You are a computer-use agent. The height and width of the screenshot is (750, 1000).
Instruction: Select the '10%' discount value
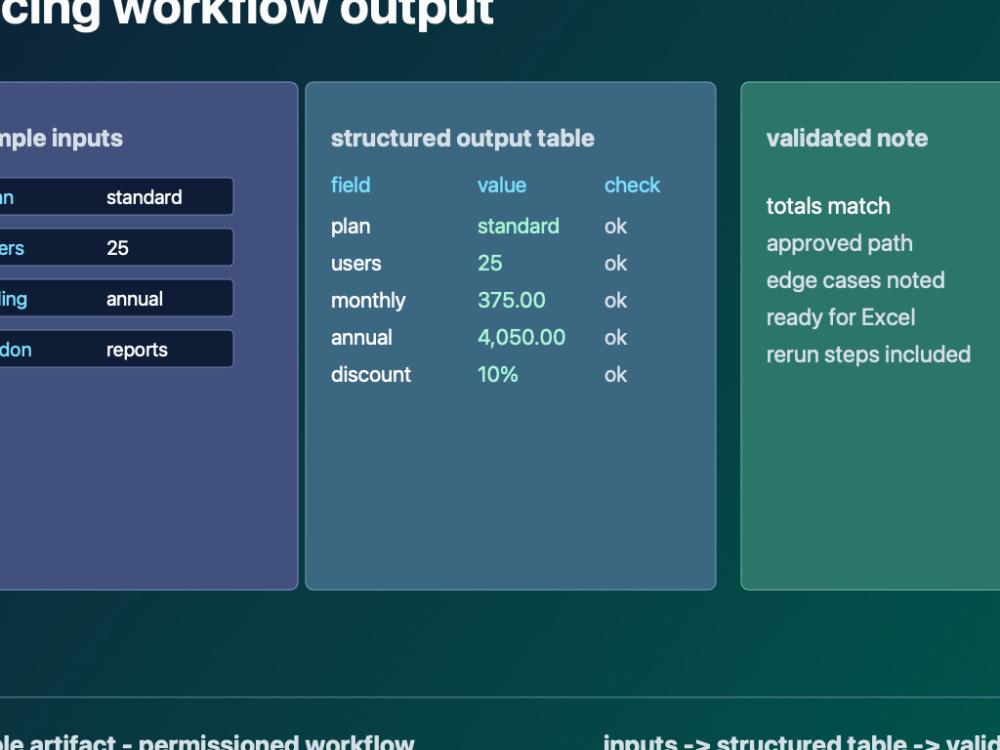coord(498,374)
